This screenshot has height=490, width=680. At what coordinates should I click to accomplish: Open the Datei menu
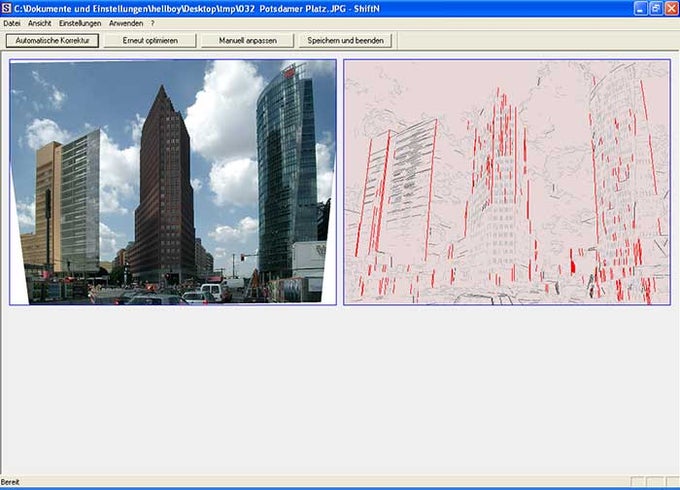coord(12,23)
